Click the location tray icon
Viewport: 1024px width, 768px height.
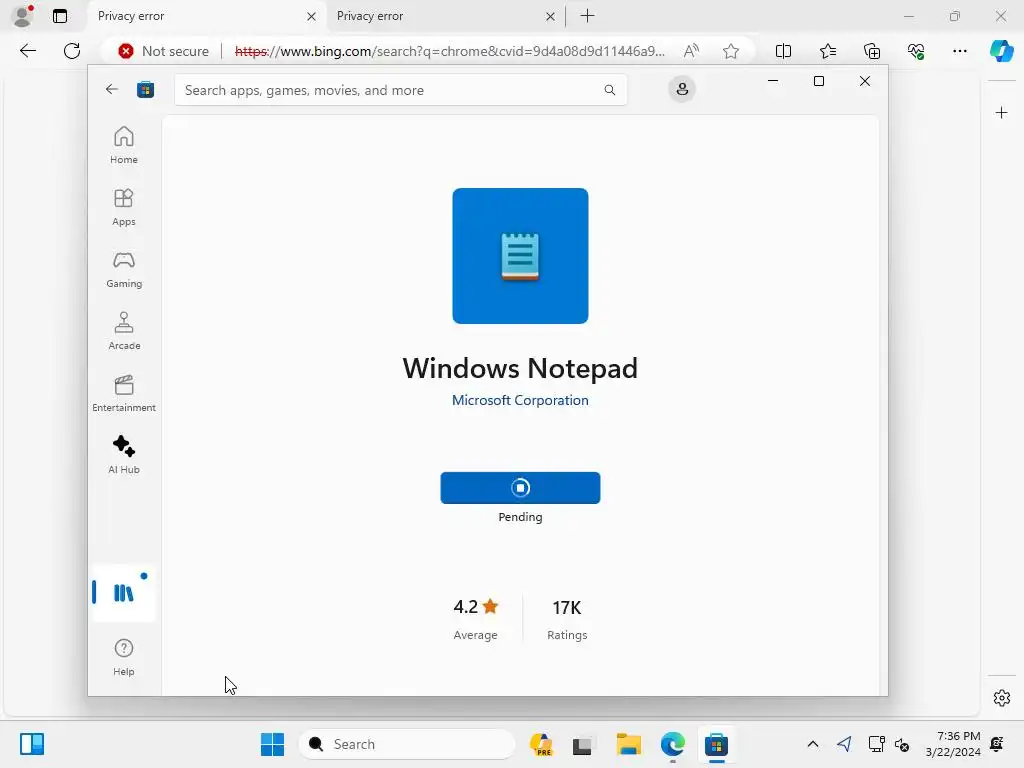coord(844,744)
